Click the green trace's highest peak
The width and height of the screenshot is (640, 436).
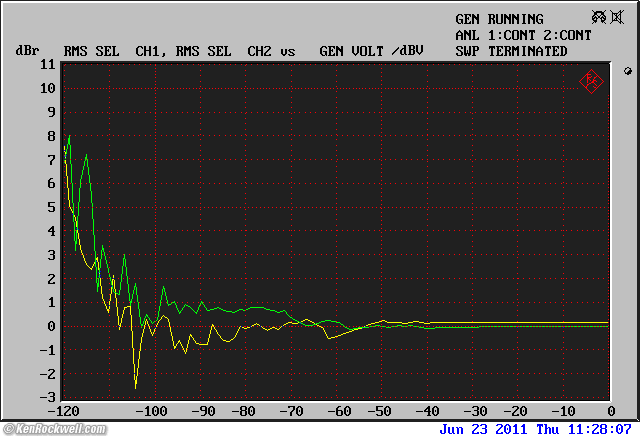point(69,135)
